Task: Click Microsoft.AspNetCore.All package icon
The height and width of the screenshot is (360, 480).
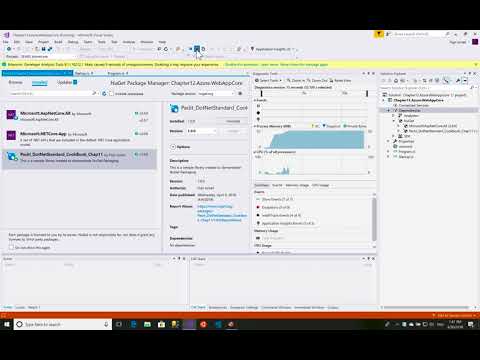Action: pos(11,115)
